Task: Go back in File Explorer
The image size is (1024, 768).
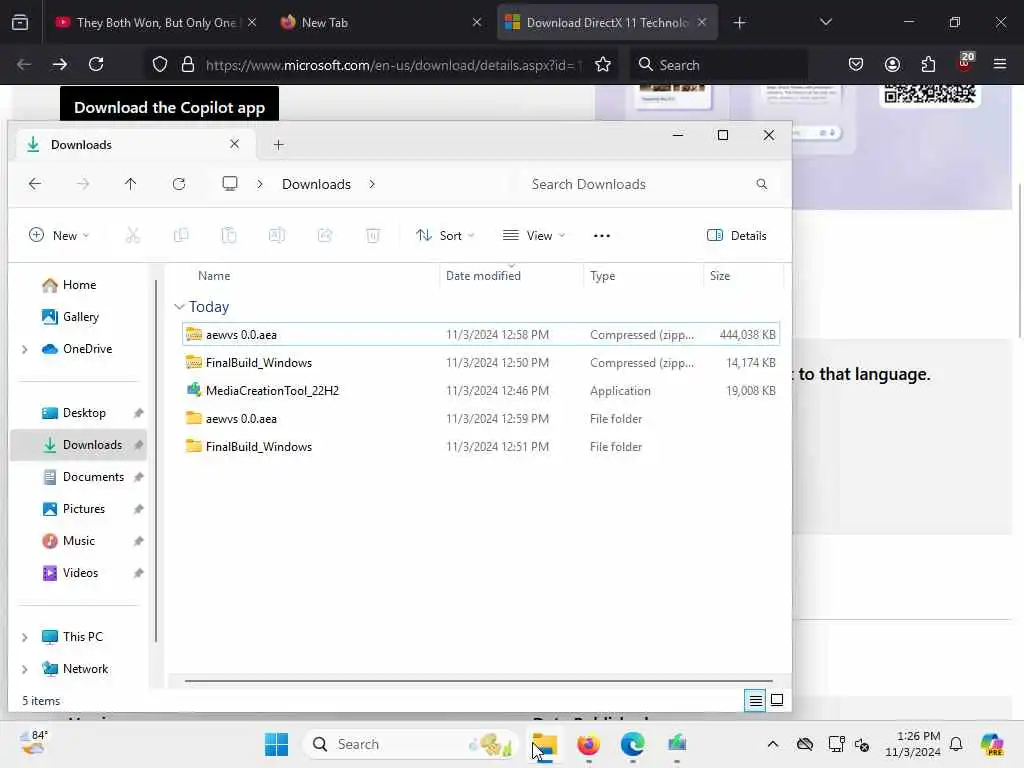Action: [x=35, y=184]
